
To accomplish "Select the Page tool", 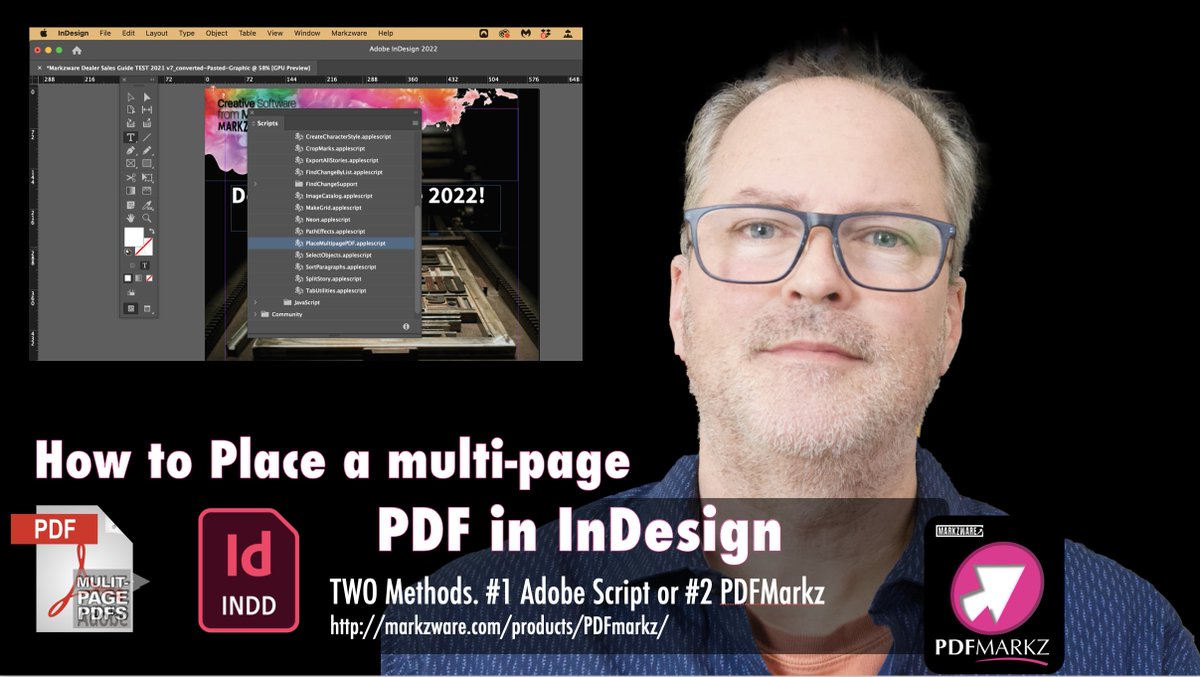I will tap(131, 110).
